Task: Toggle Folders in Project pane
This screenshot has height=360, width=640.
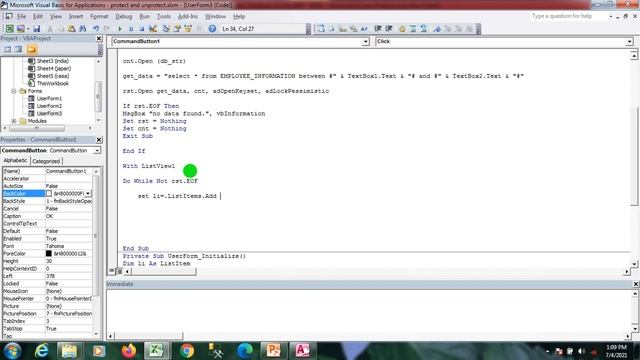Action: [32, 49]
